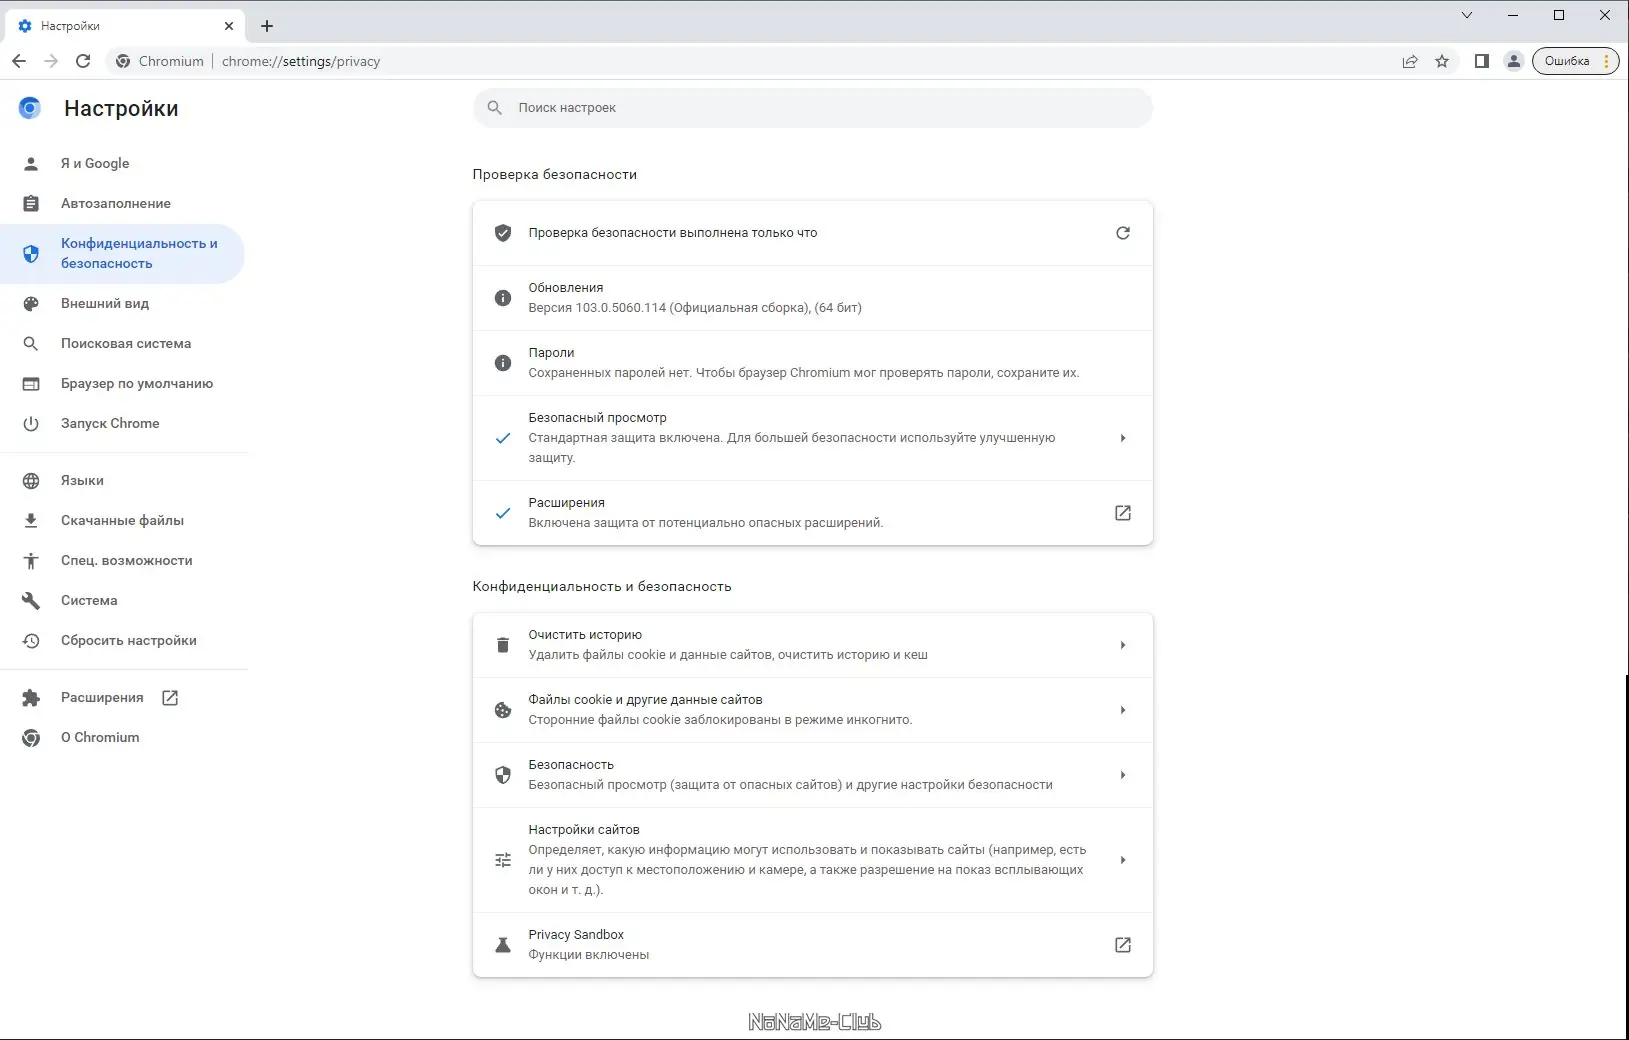Click the rerun safety check refresh icon
1629x1040 pixels.
1123,233
